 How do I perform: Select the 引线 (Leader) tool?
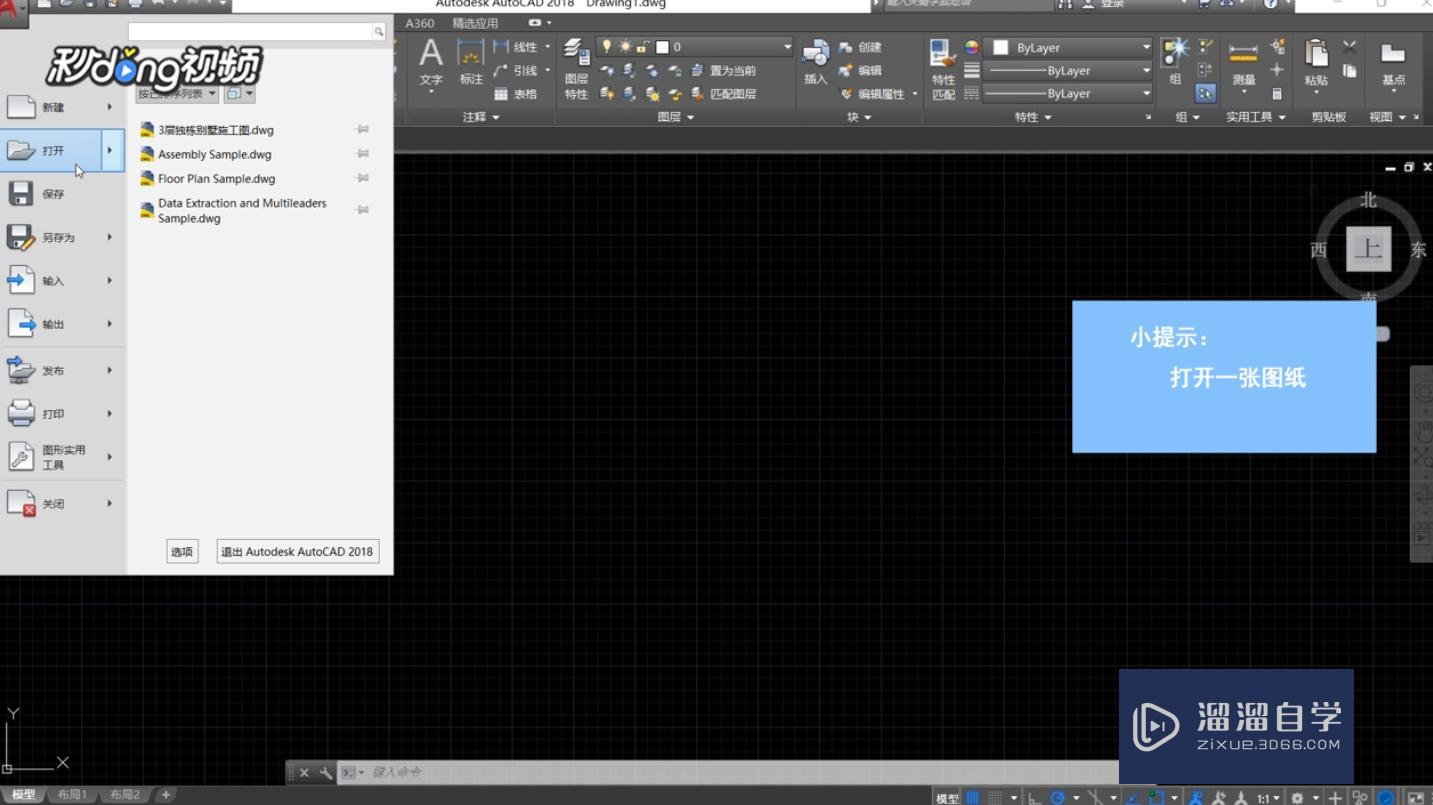point(517,70)
